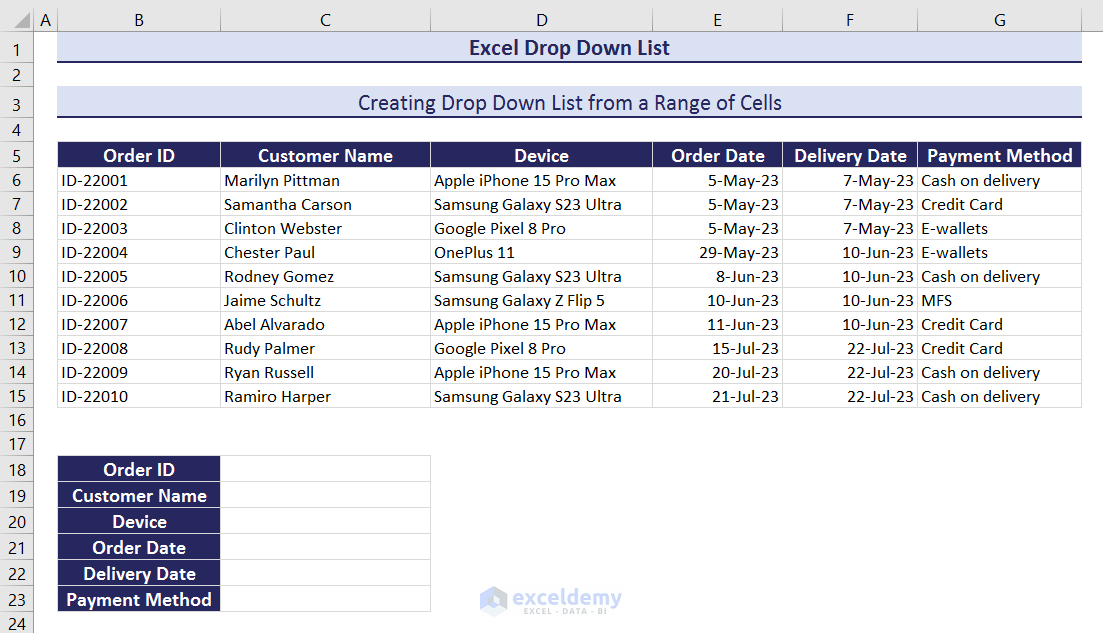Select 'Ramiro Harper' cell

325,396
